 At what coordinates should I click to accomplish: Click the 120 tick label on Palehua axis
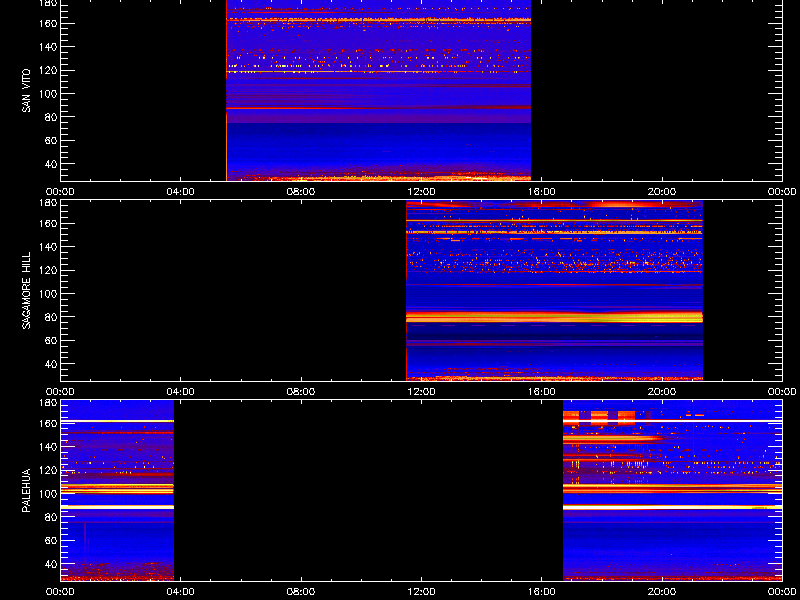[50, 470]
